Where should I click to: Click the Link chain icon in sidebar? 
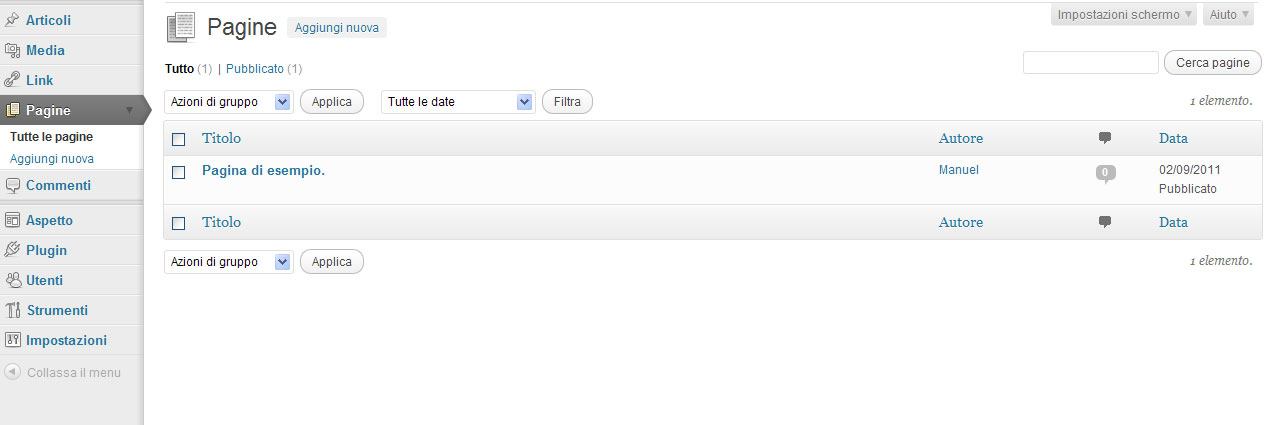click(x=13, y=80)
